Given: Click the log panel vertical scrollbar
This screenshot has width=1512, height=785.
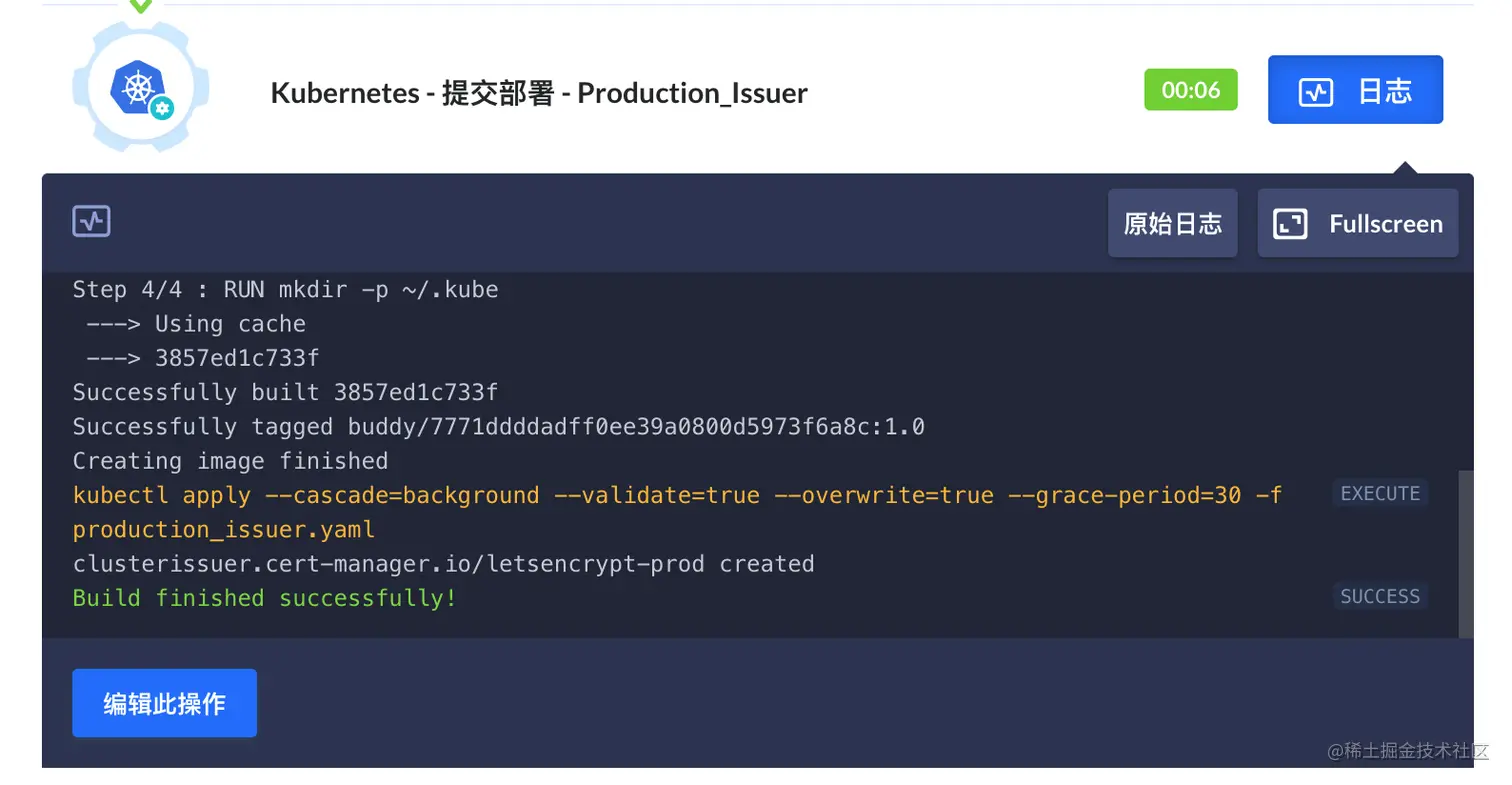Looking at the screenshot, I should [1466, 554].
